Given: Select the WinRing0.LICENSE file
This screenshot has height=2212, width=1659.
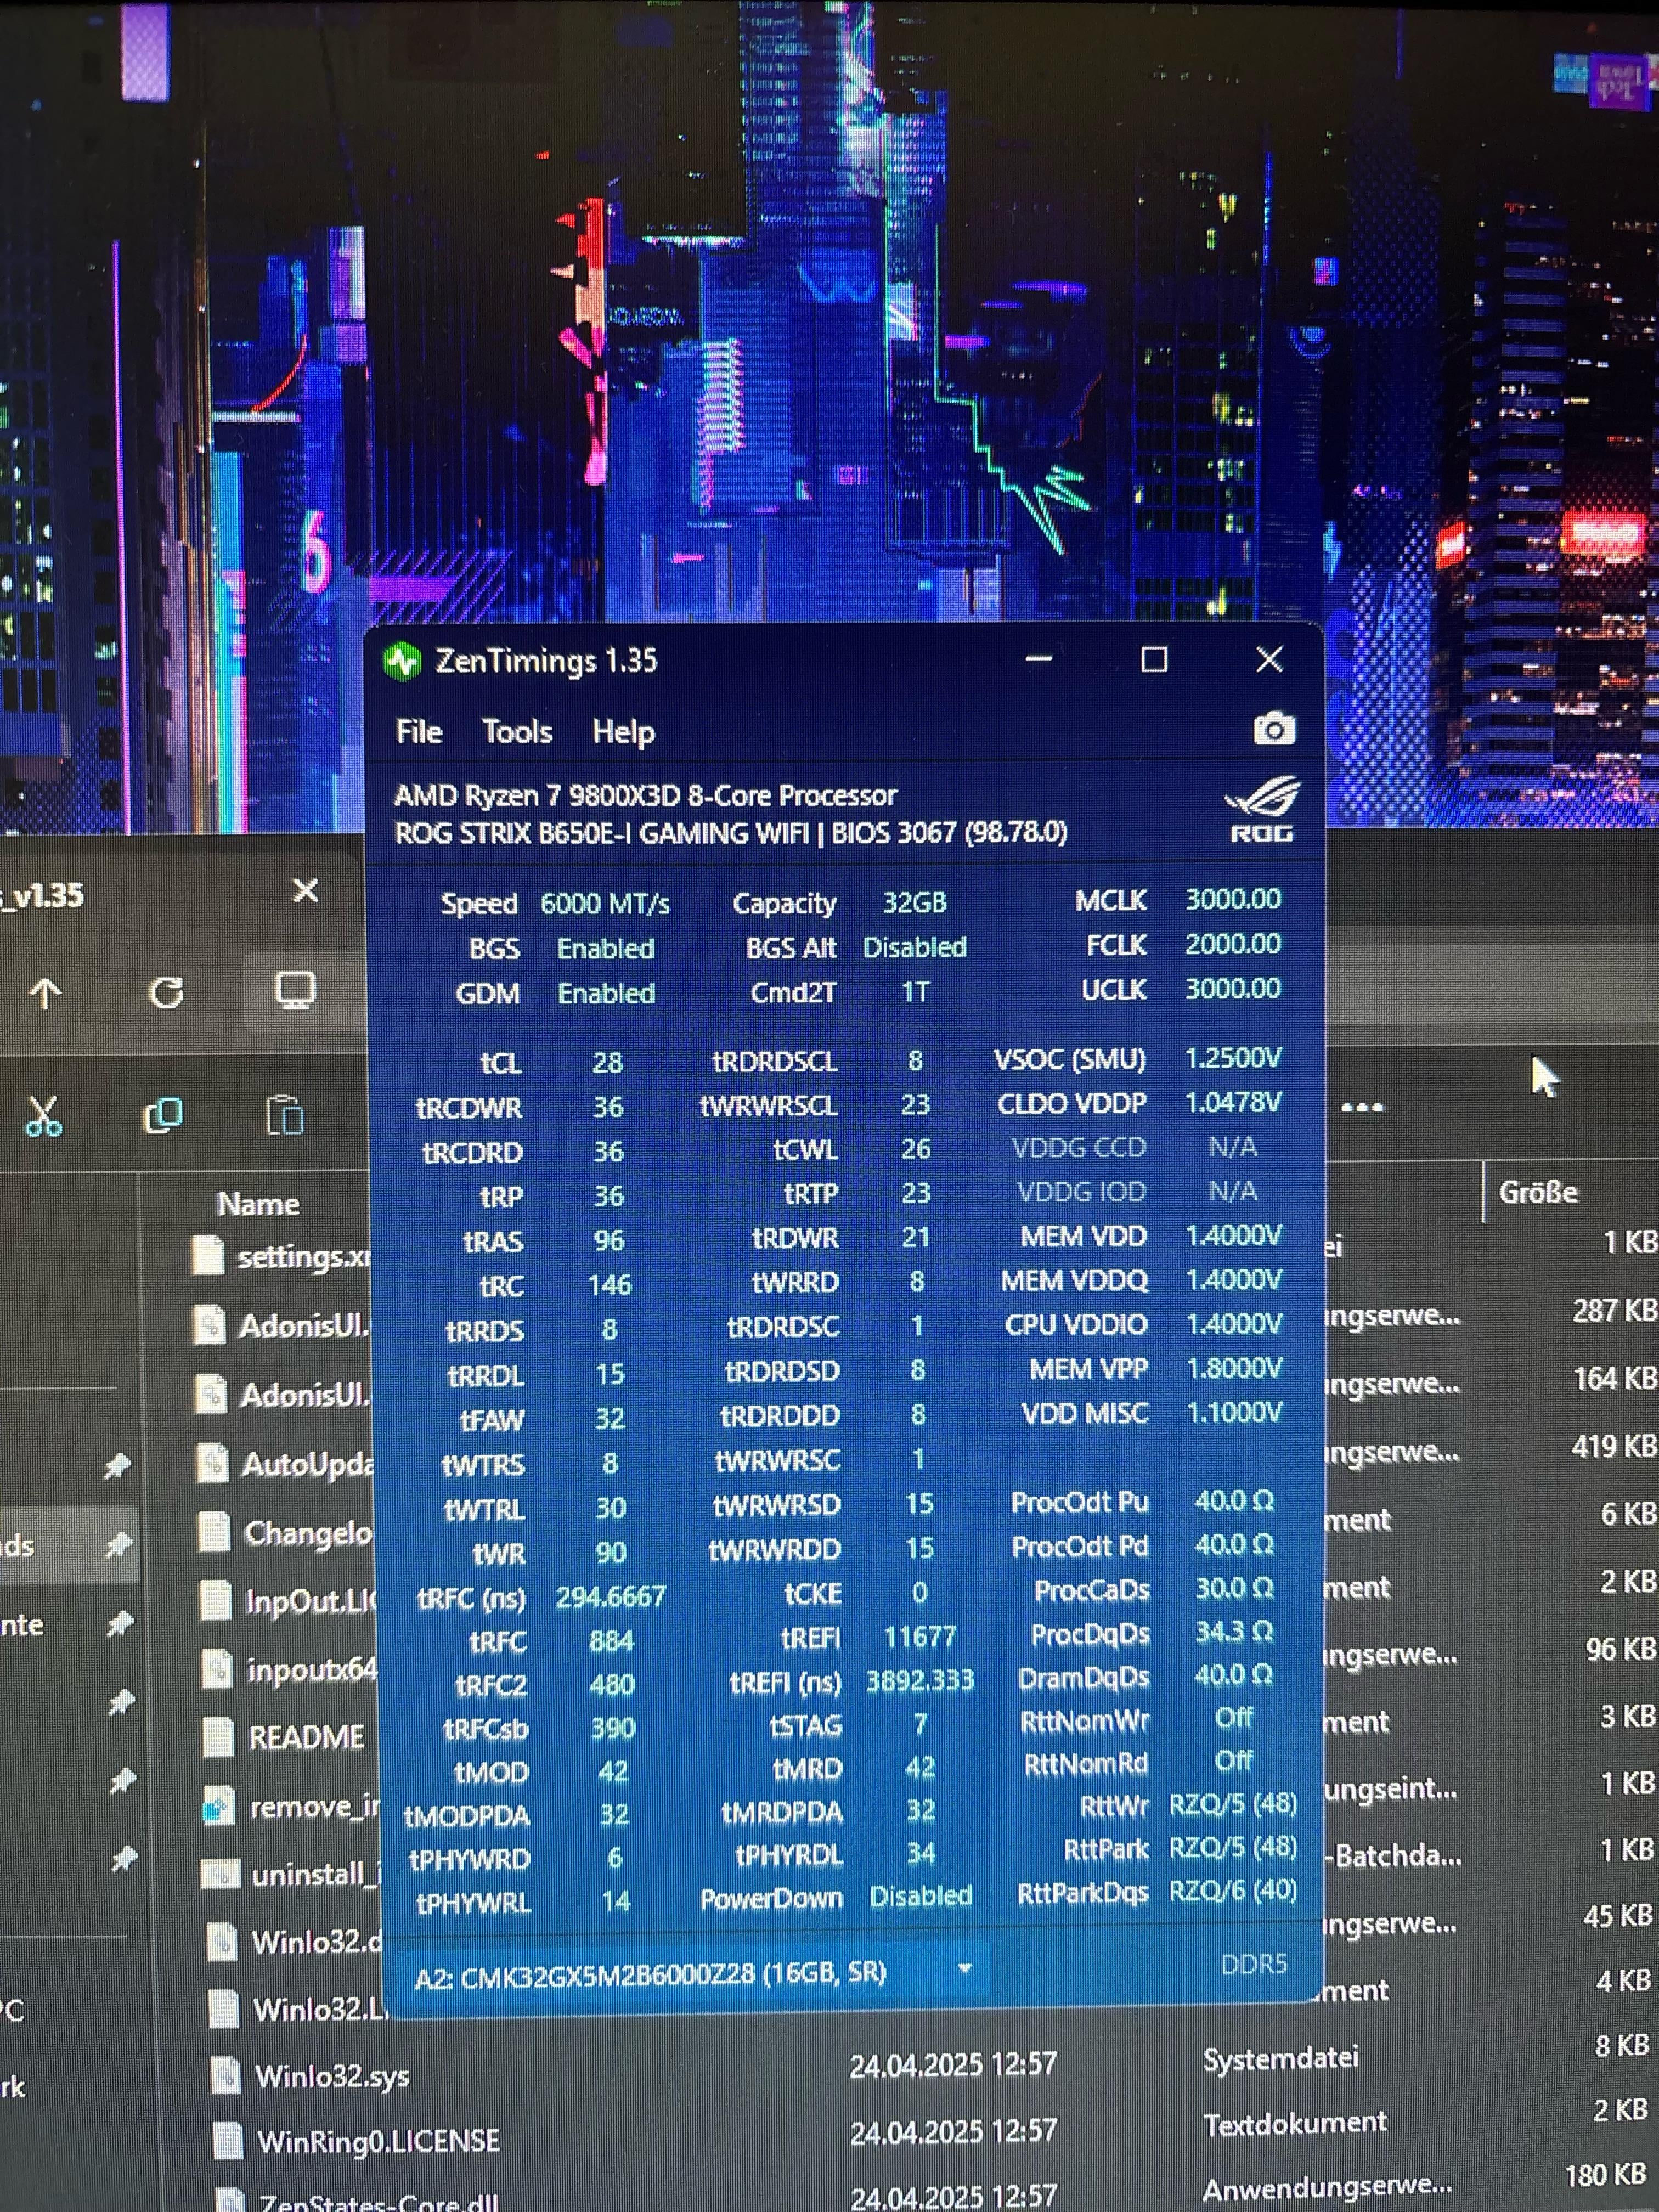Looking at the screenshot, I should click(x=378, y=2140).
